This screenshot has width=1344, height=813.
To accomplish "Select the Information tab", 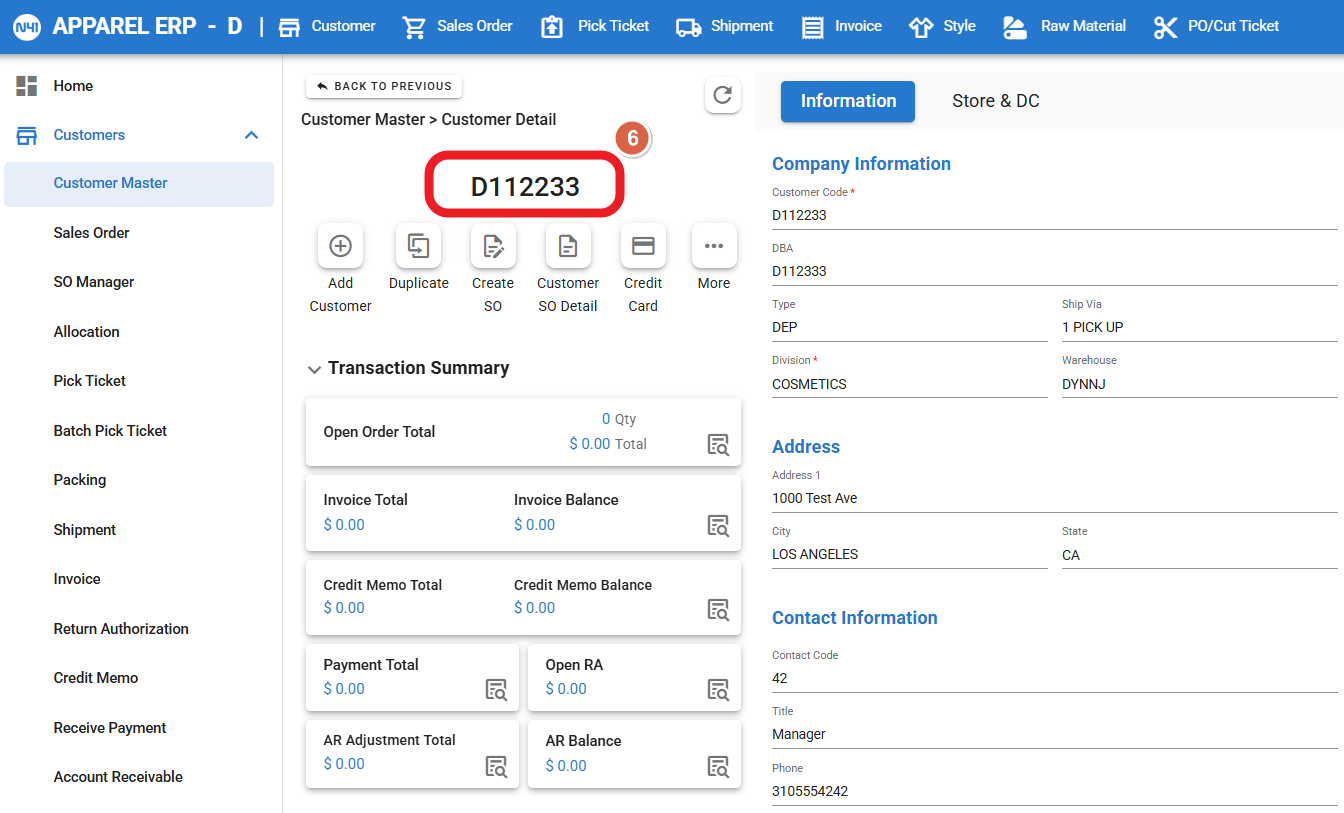I will pos(848,101).
